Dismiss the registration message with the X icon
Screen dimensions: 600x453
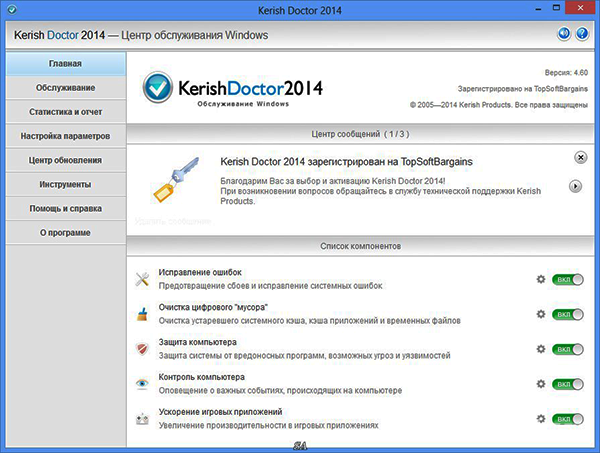coord(580,157)
